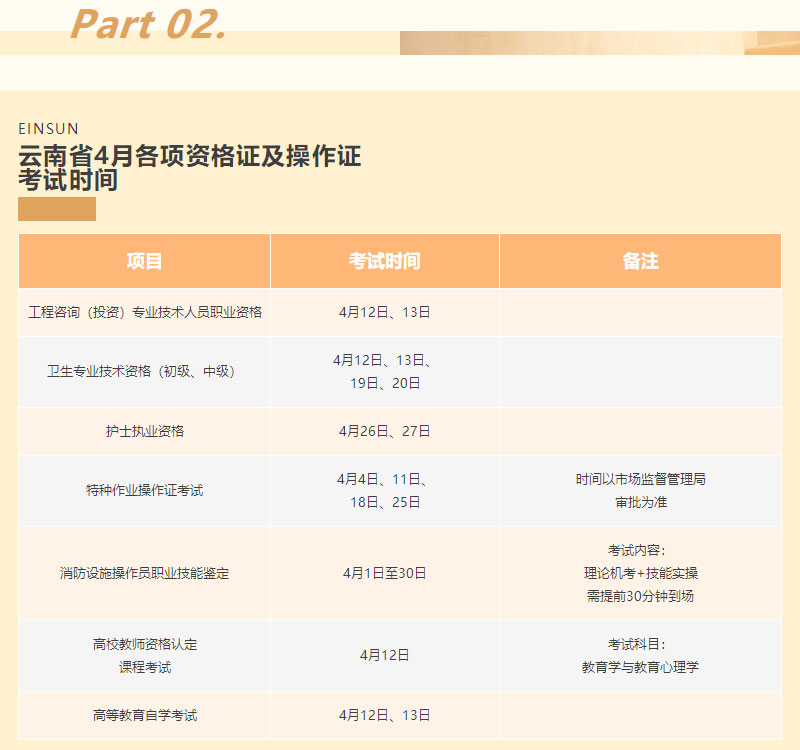Click the EINSUN label above the title
This screenshot has width=800, height=750.
[x=48, y=129]
